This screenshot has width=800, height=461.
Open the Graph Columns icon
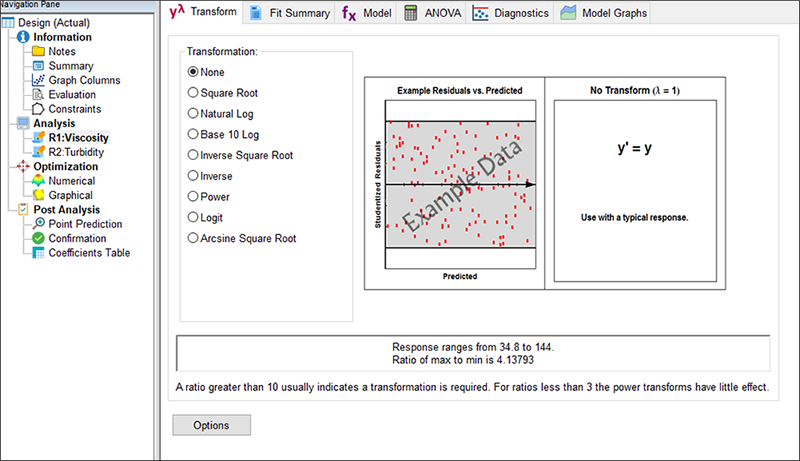click(38, 80)
